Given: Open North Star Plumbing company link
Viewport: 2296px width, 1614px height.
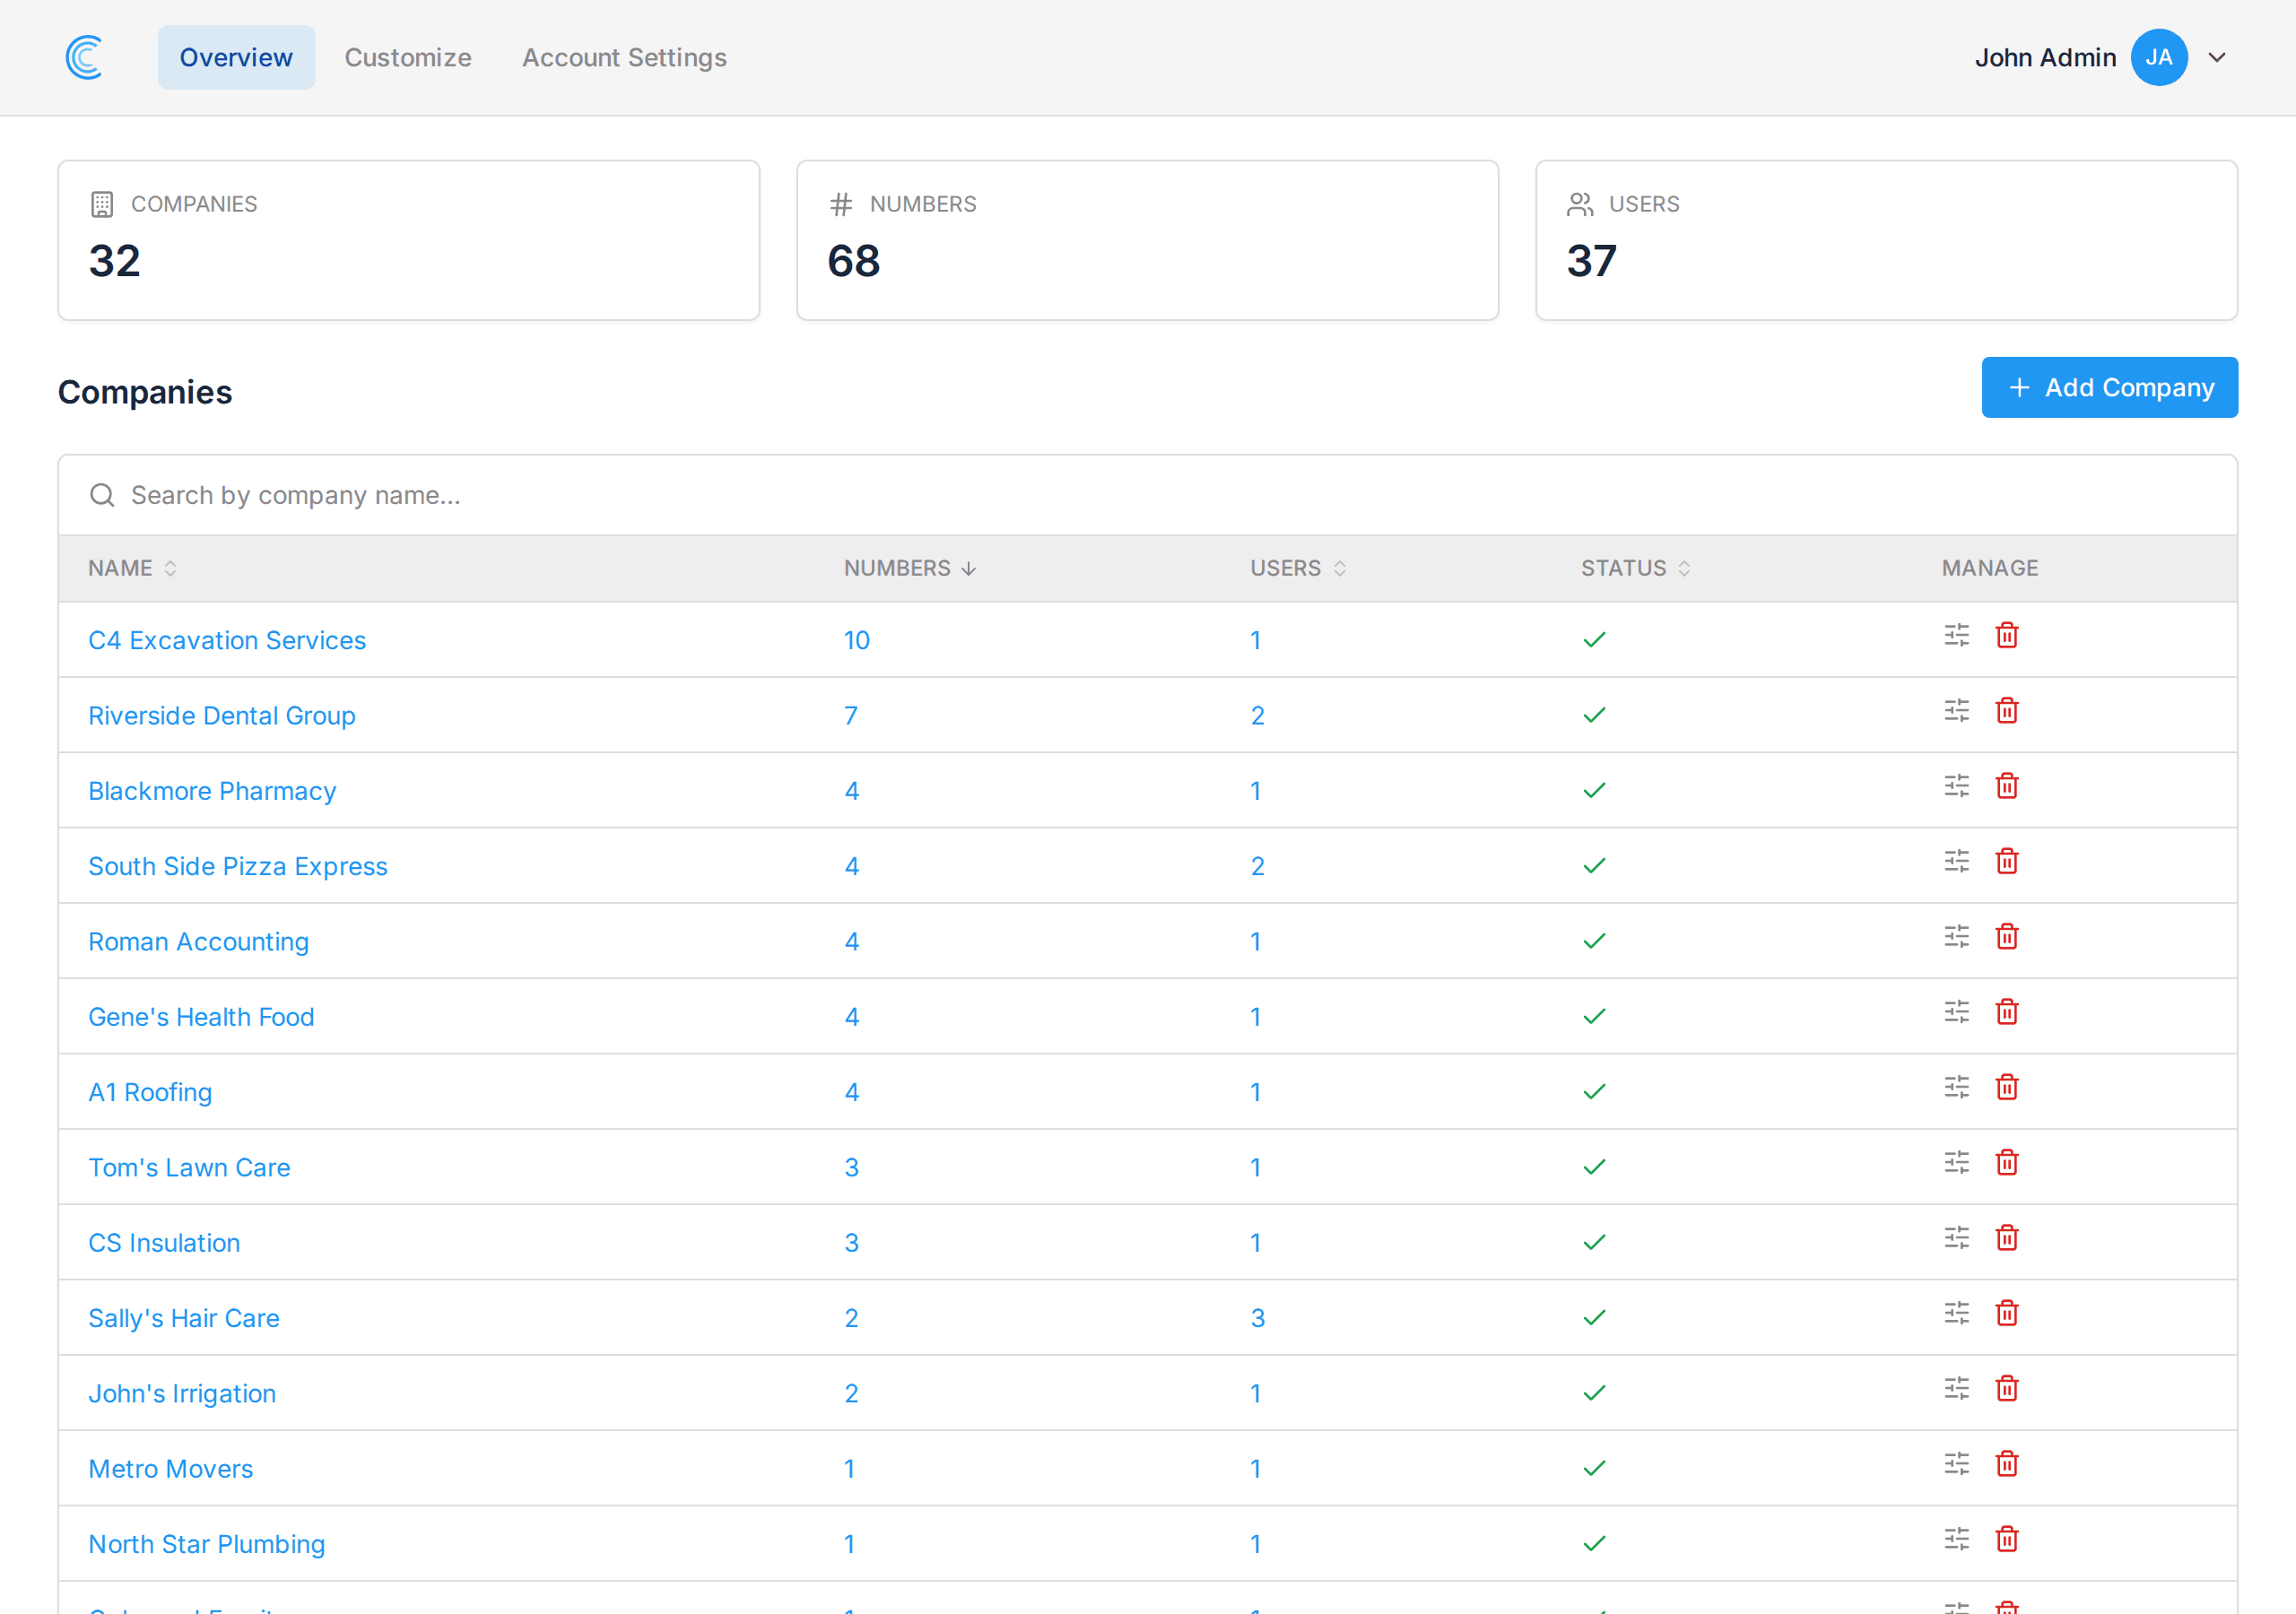Looking at the screenshot, I should pos(207,1544).
